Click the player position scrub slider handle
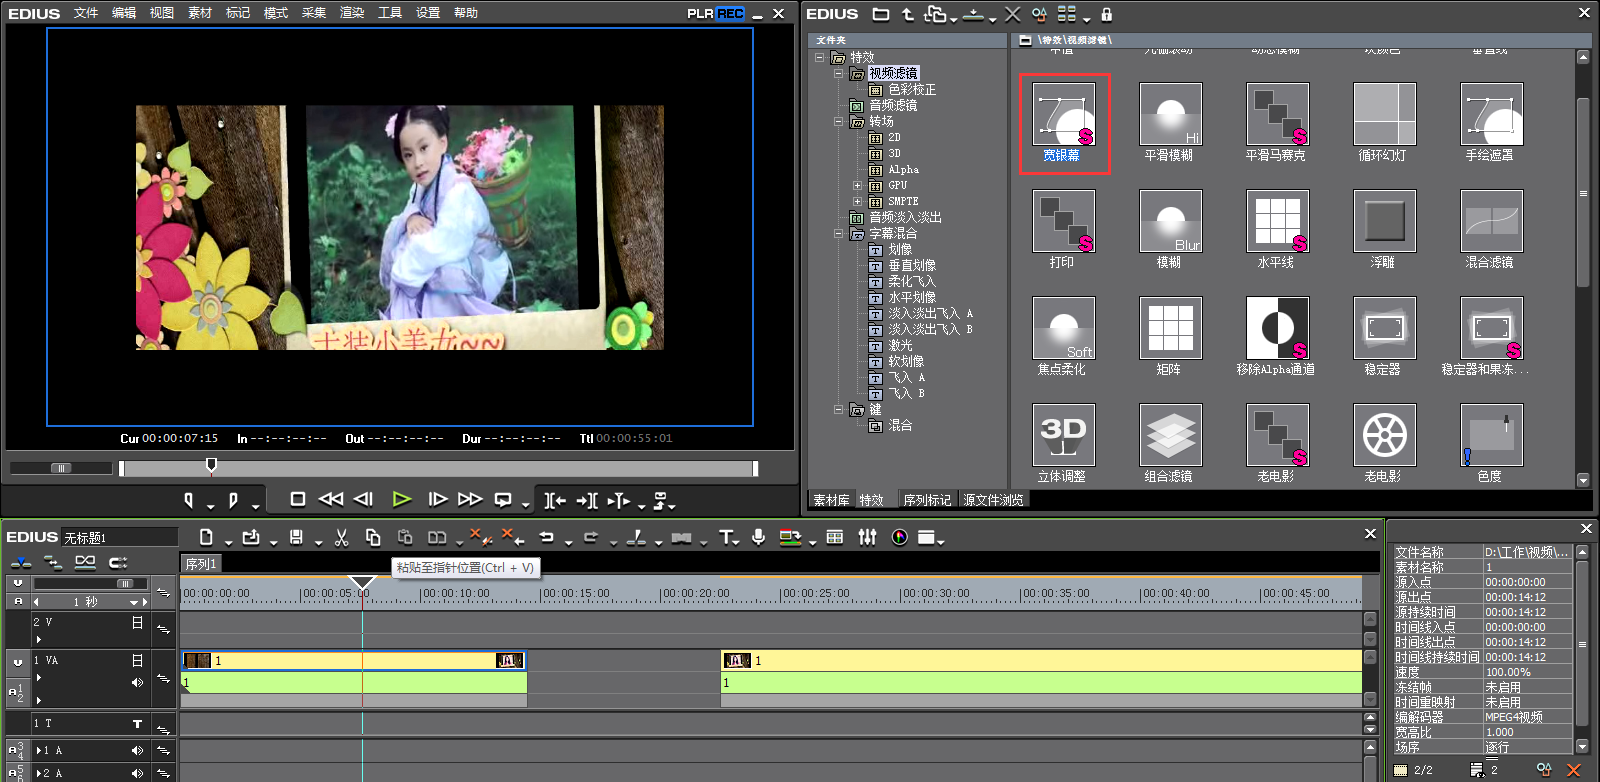The image size is (1600, 782). tap(211, 465)
